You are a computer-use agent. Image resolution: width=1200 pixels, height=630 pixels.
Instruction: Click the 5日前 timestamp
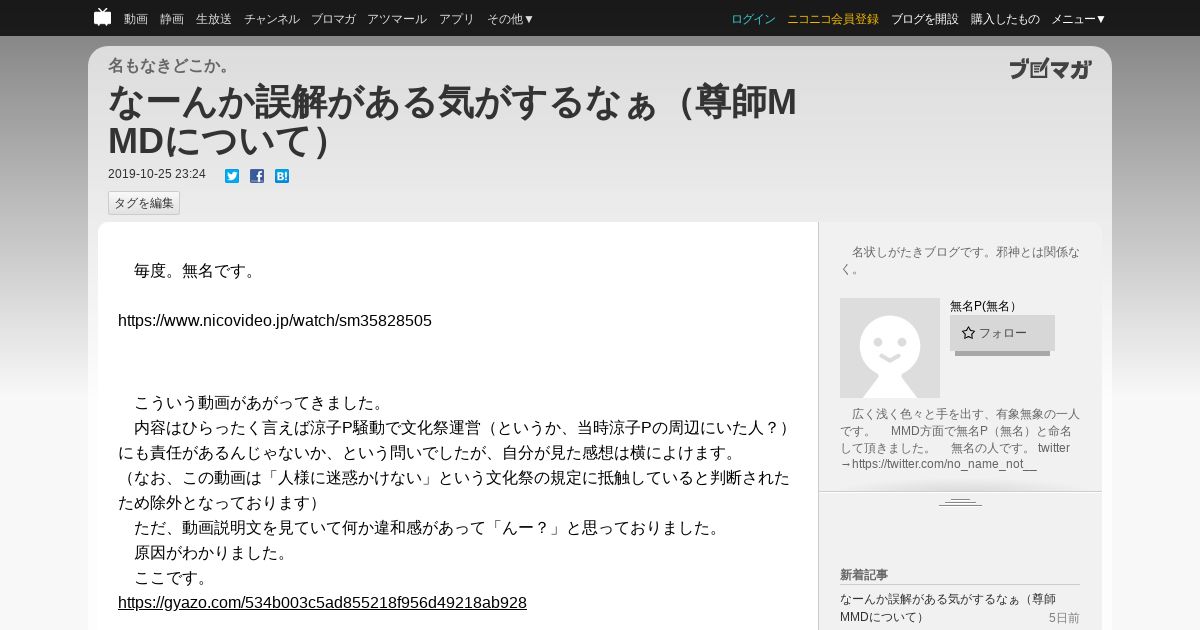click(1064, 618)
